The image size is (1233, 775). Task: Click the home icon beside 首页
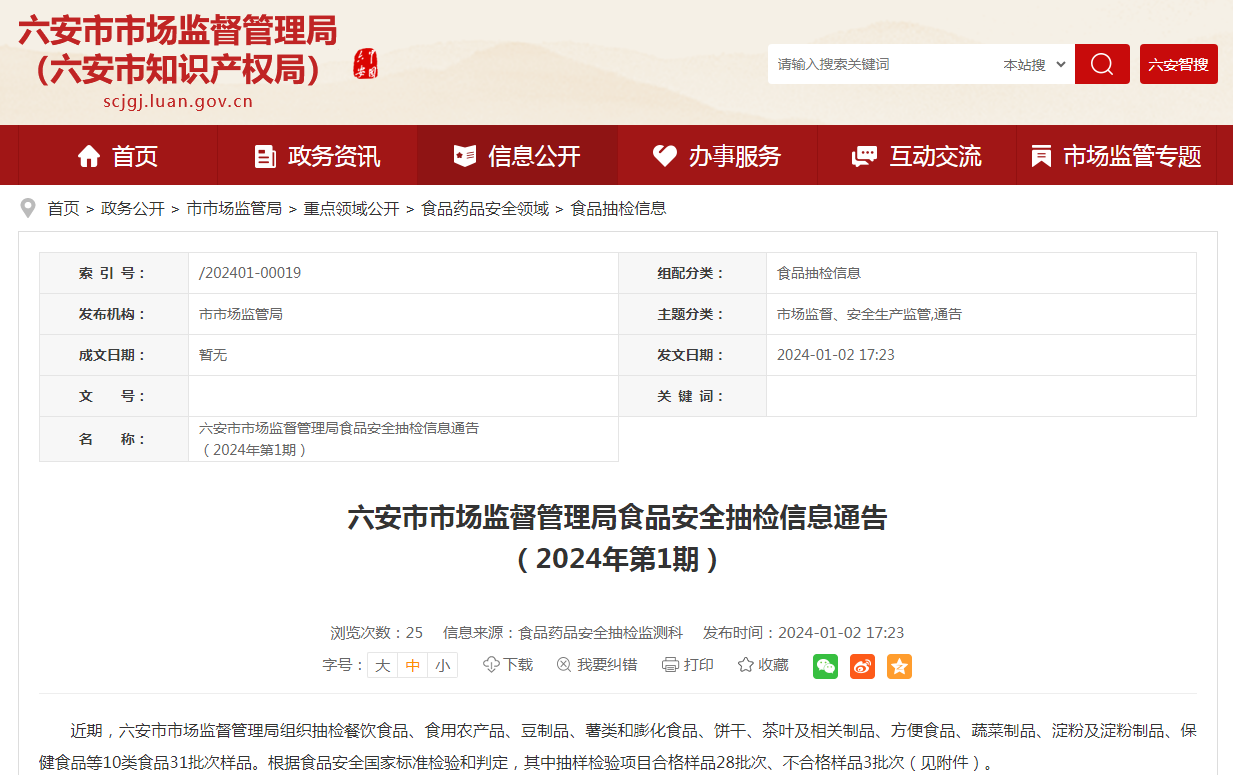pos(89,156)
